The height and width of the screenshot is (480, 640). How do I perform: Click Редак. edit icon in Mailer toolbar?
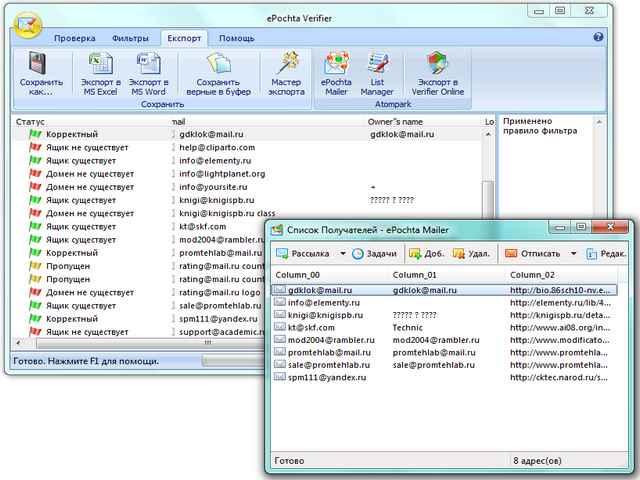(x=591, y=253)
